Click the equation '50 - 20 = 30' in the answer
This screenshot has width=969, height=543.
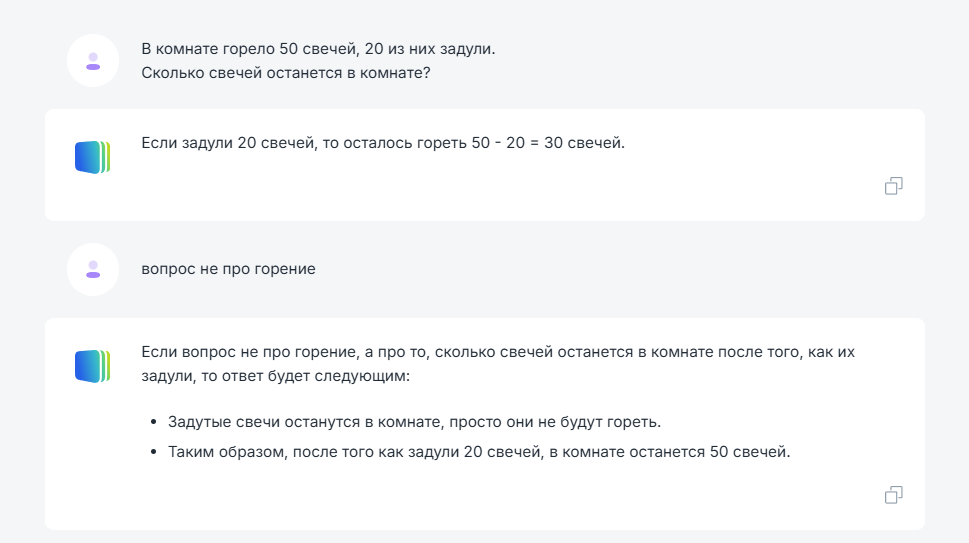point(517,143)
